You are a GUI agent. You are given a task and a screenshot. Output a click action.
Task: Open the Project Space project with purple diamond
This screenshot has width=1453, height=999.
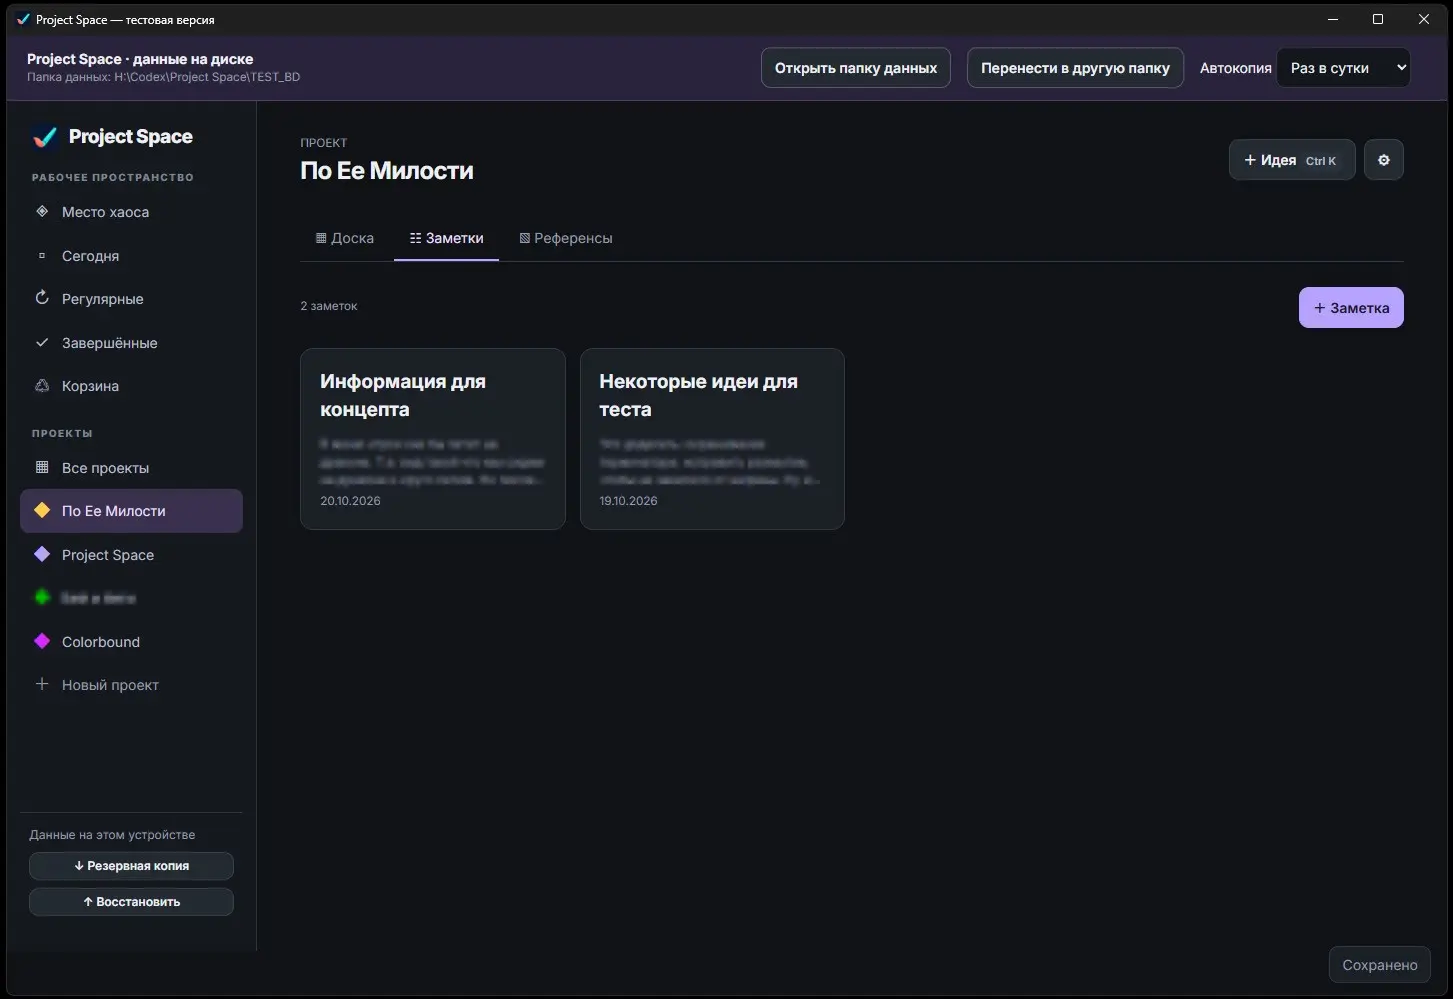point(131,555)
